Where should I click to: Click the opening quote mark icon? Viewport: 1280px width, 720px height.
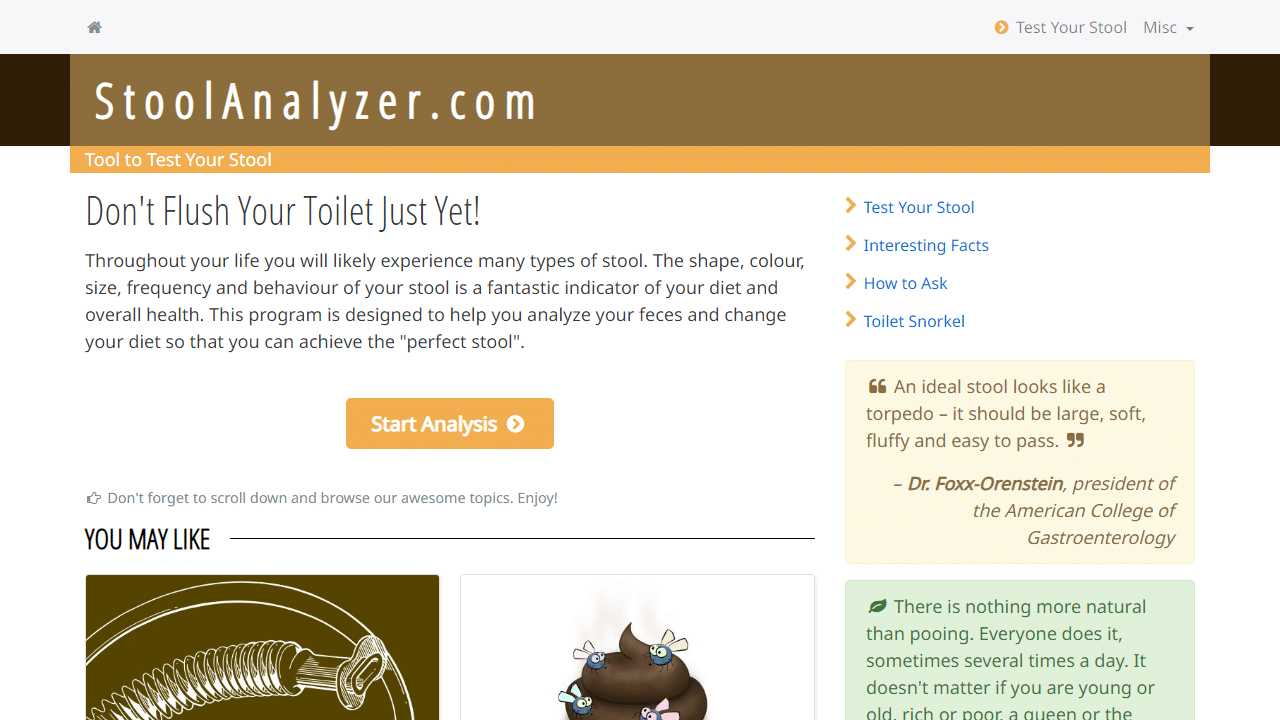pos(877,386)
